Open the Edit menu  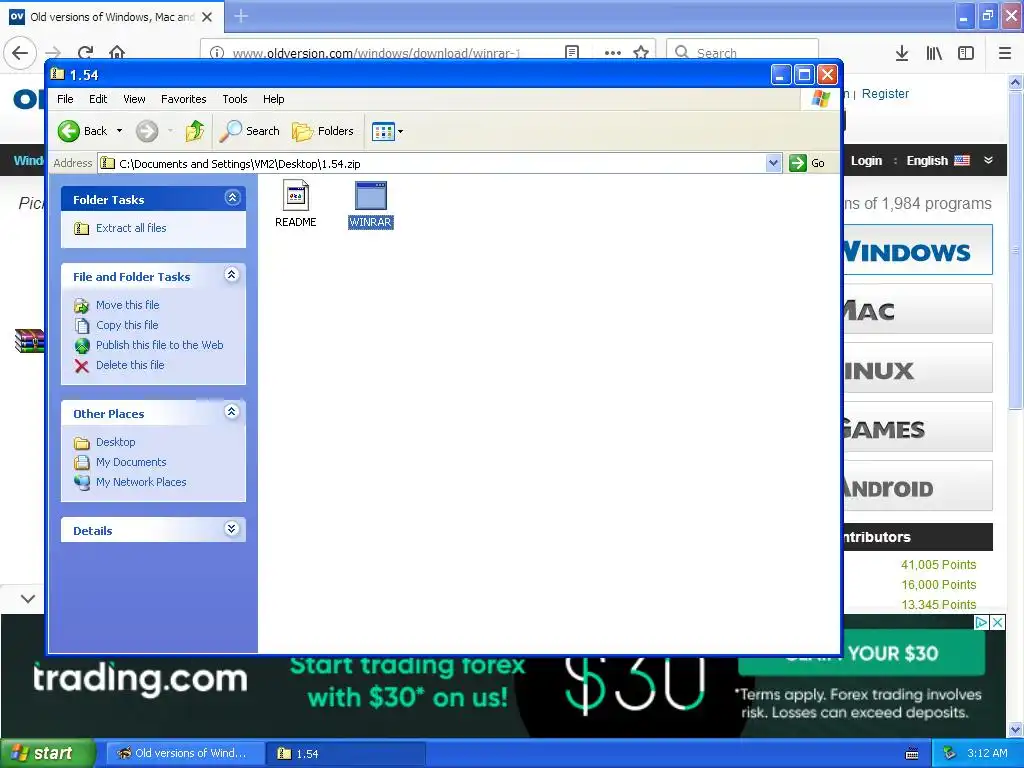[98, 99]
